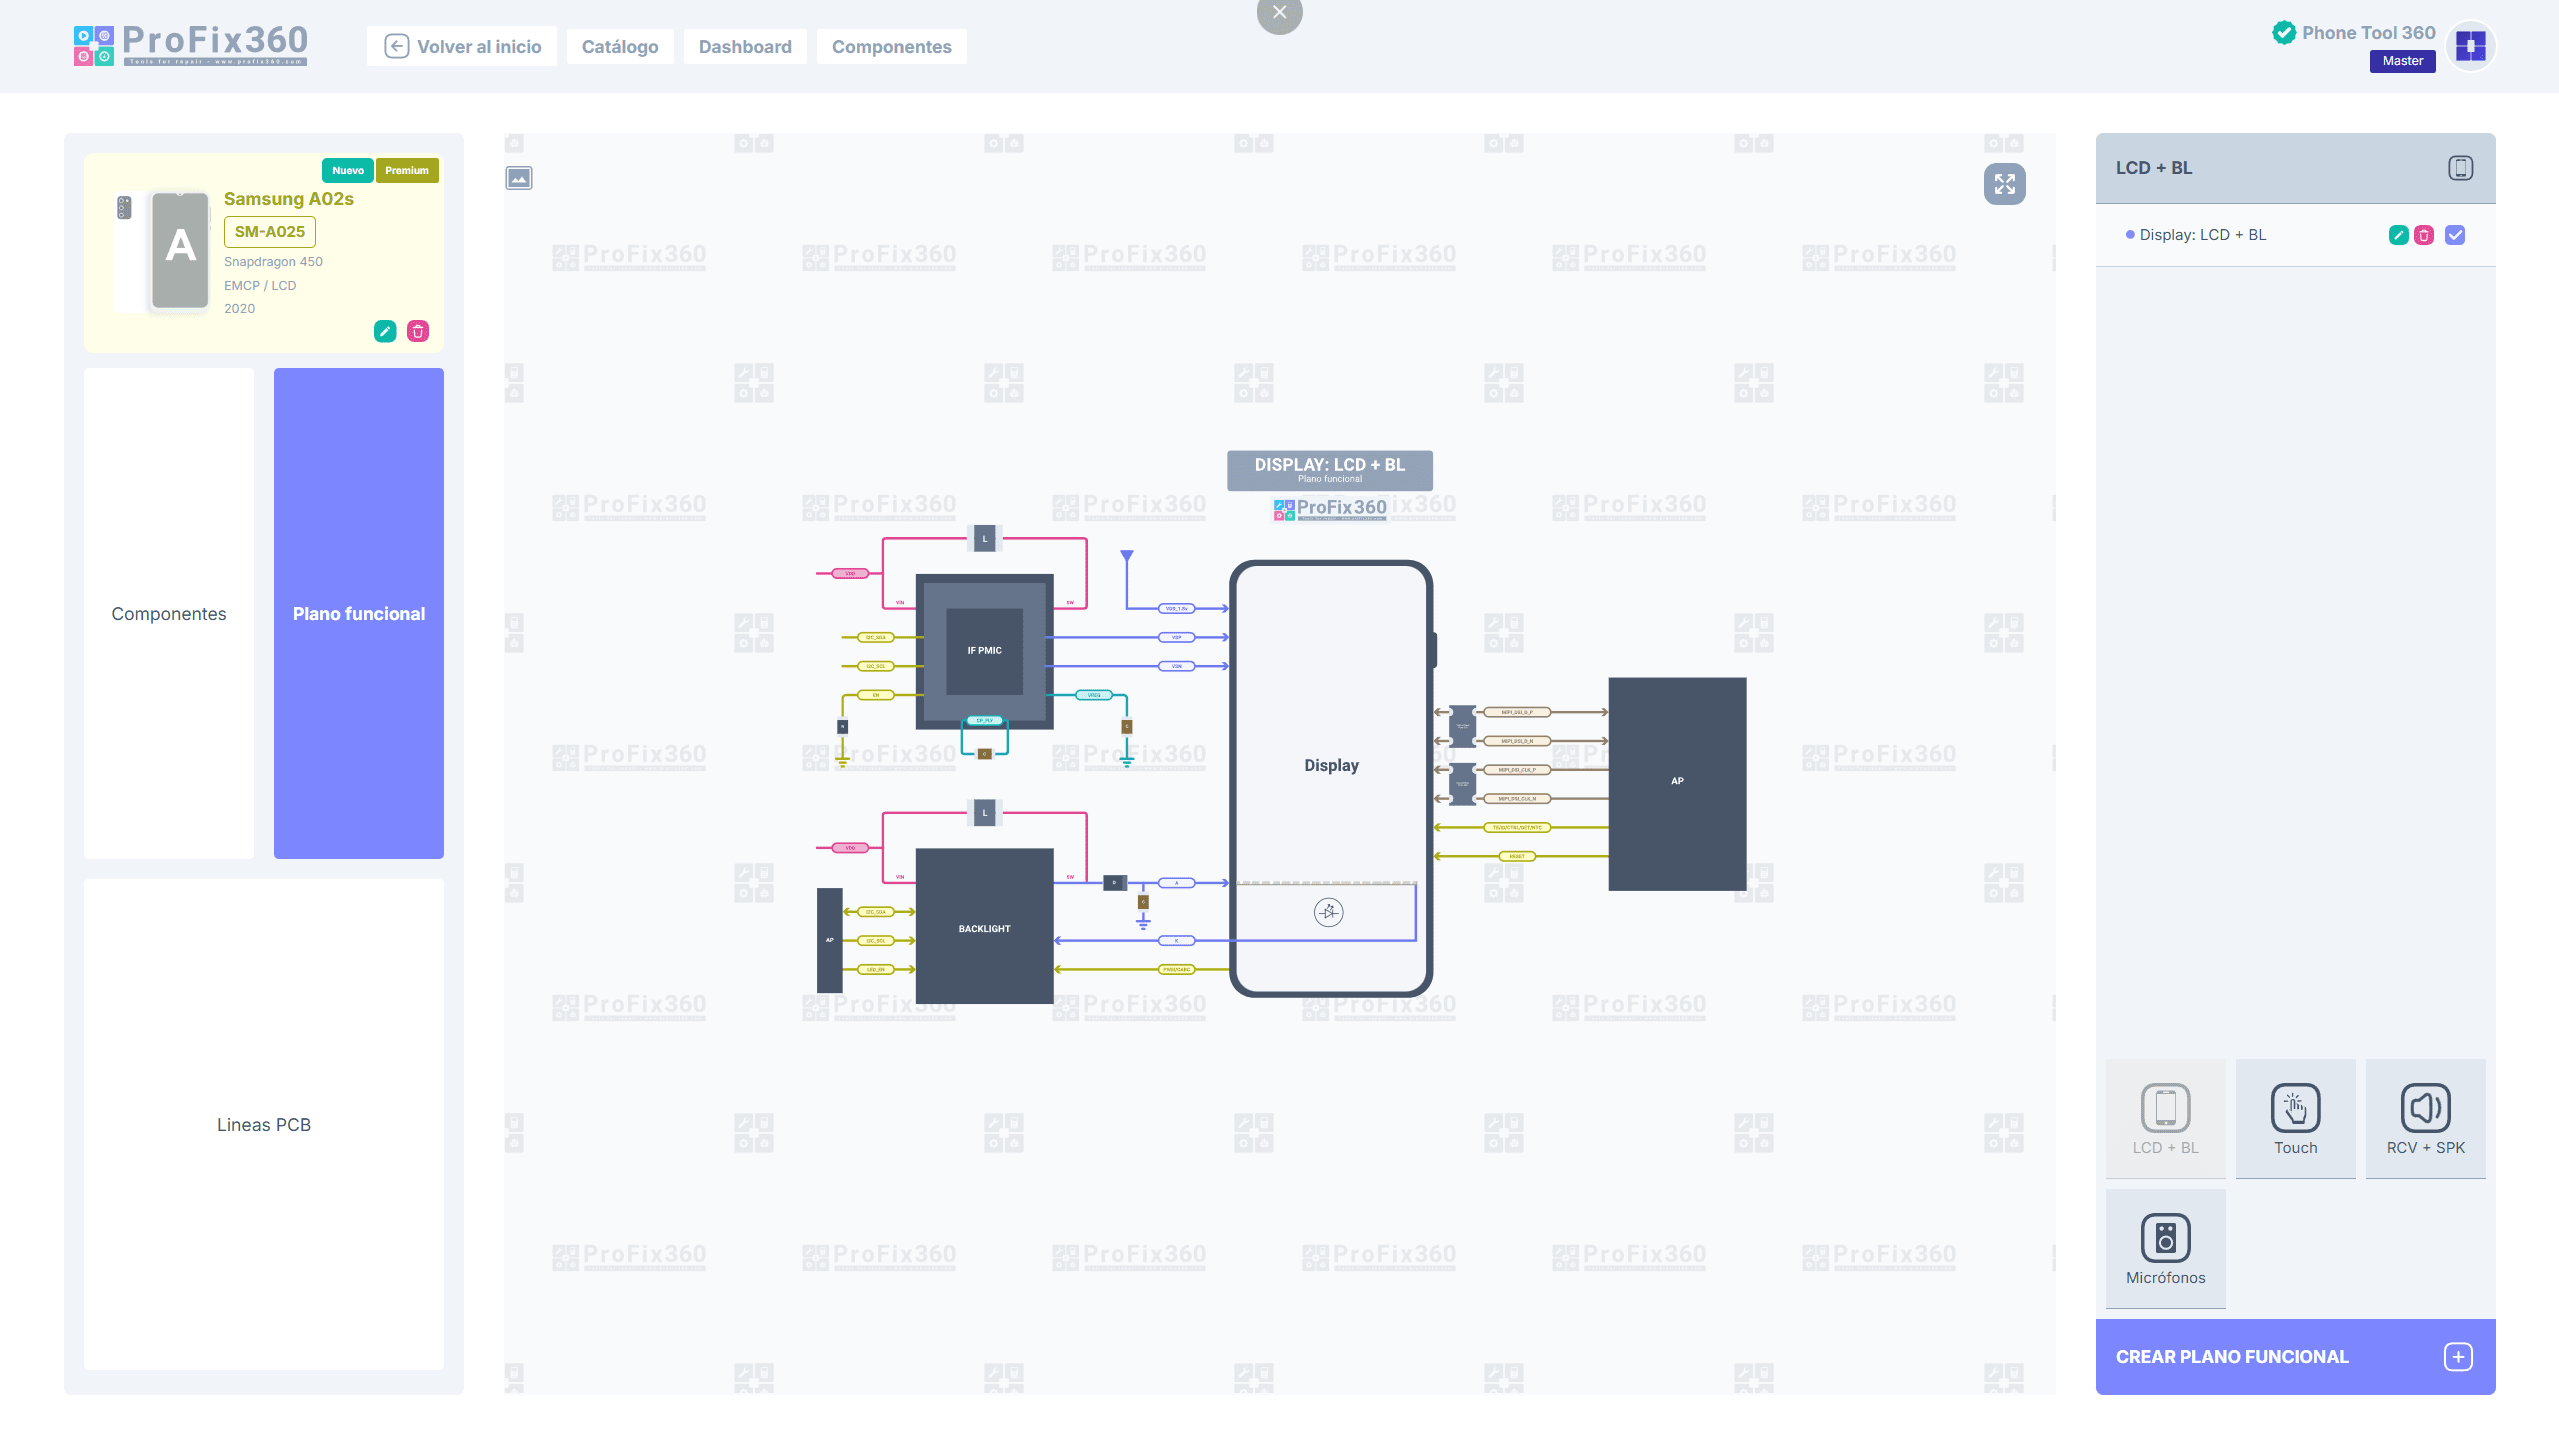The height and width of the screenshot is (1439, 2559).
Task: Select the Componentes side panel tile
Action: 169,613
